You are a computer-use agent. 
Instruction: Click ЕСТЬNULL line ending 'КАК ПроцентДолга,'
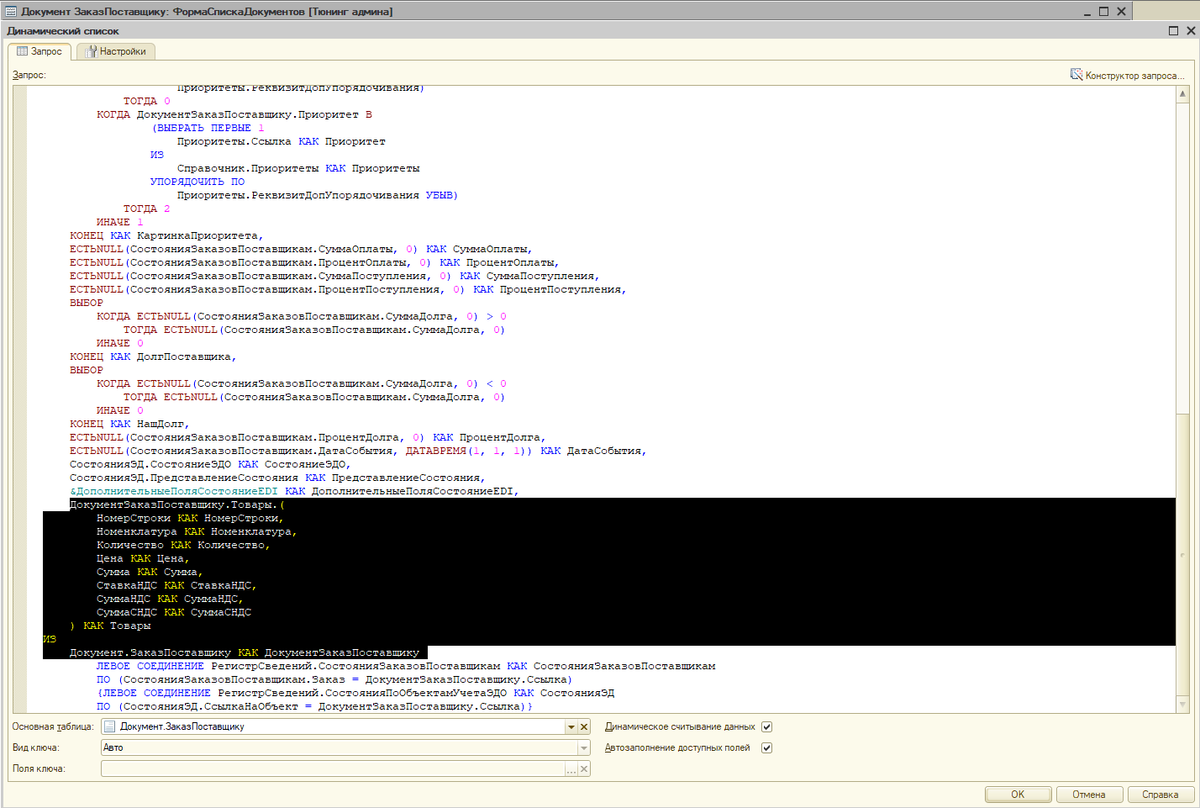[x=307, y=437]
